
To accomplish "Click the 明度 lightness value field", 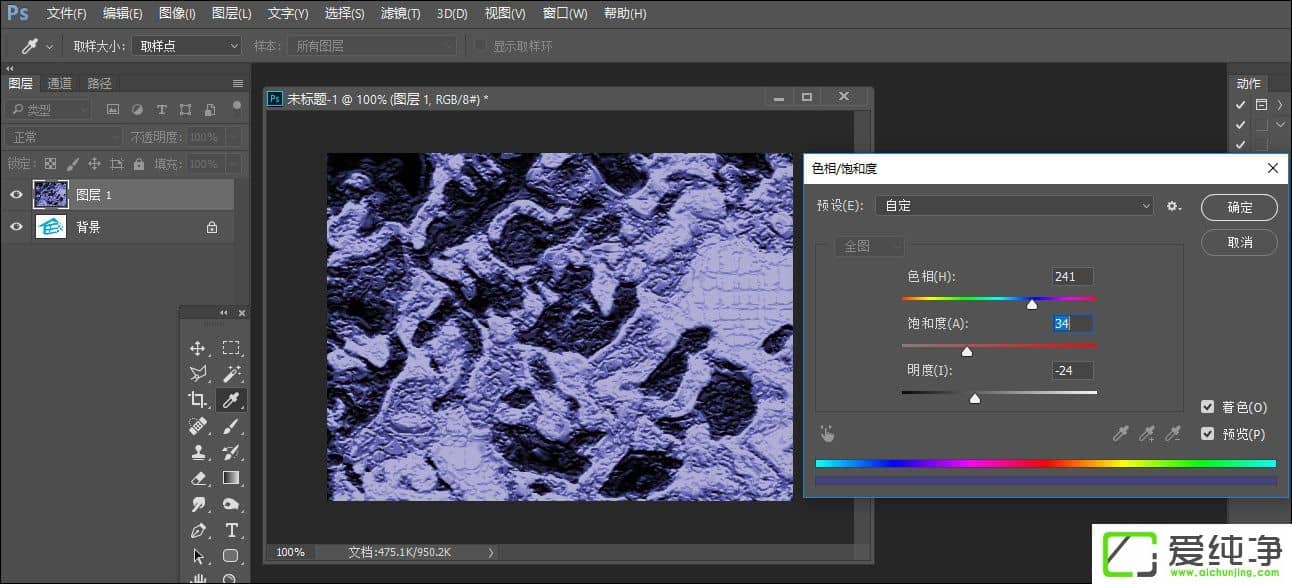I will (1072, 370).
